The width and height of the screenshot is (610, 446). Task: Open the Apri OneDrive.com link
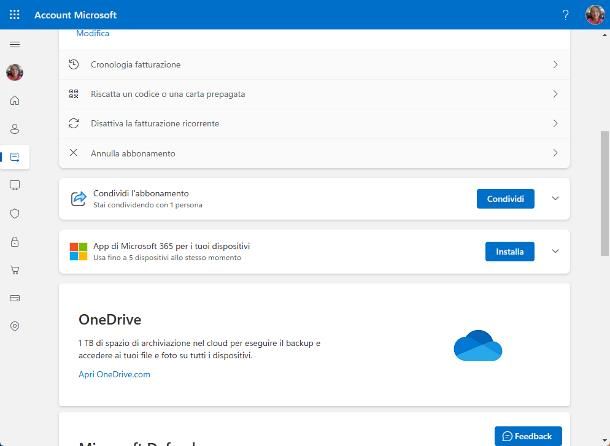coord(114,374)
